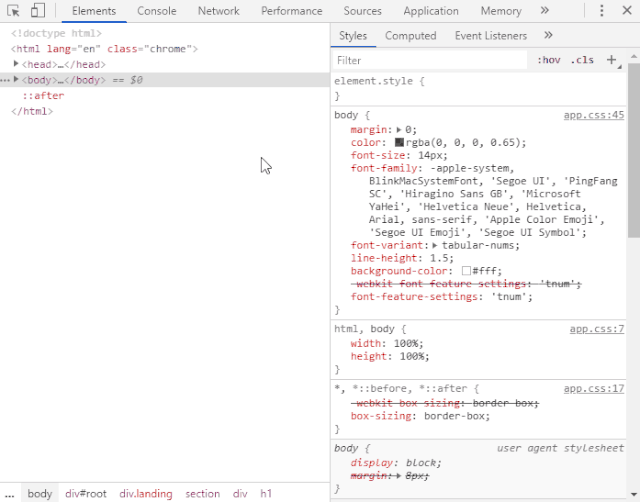640x502 pixels.
Task: Open the app.css:7 source link
Action: pos(597,329)
